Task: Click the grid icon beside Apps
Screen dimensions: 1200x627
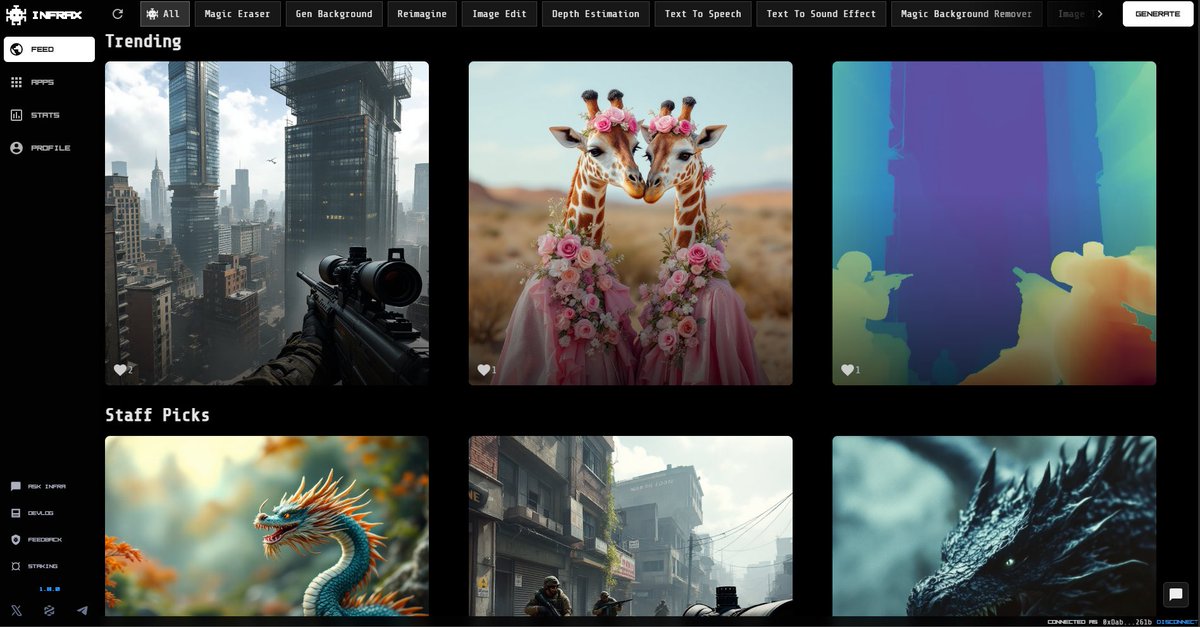Action: tap(16, 82)
